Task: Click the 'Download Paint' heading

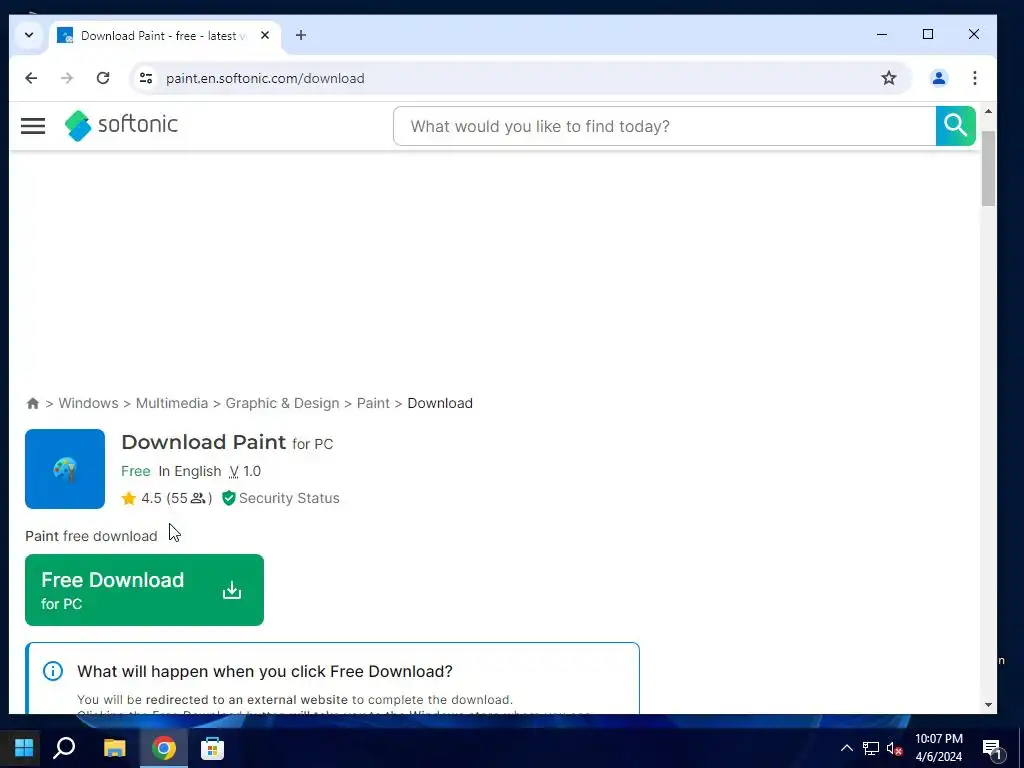Action: 204,442
